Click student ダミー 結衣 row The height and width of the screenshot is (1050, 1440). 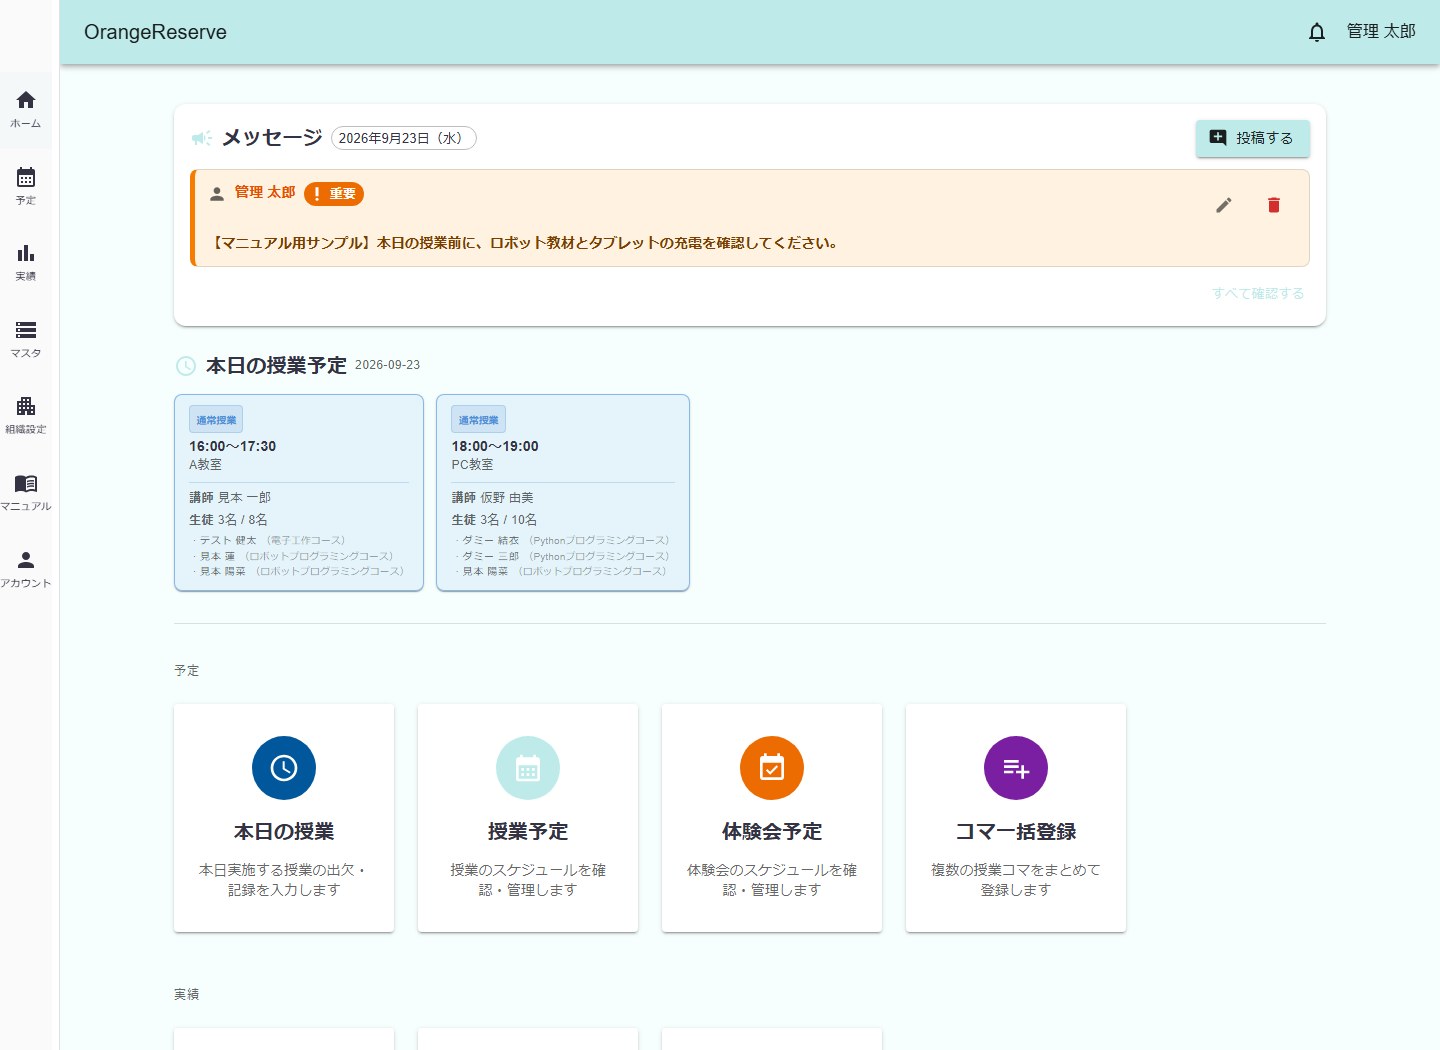pos(563,540)
